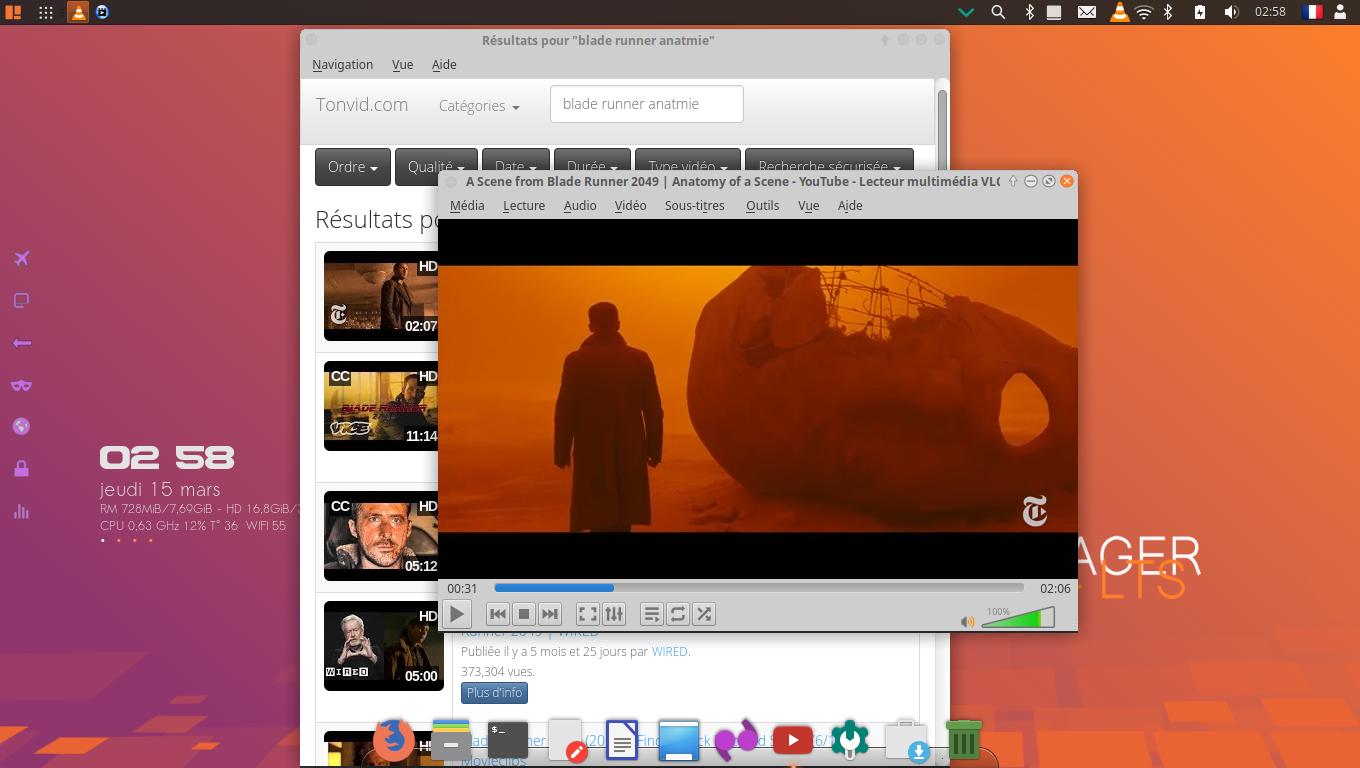Seek within the VLC progress bar

tap(759, 588)
